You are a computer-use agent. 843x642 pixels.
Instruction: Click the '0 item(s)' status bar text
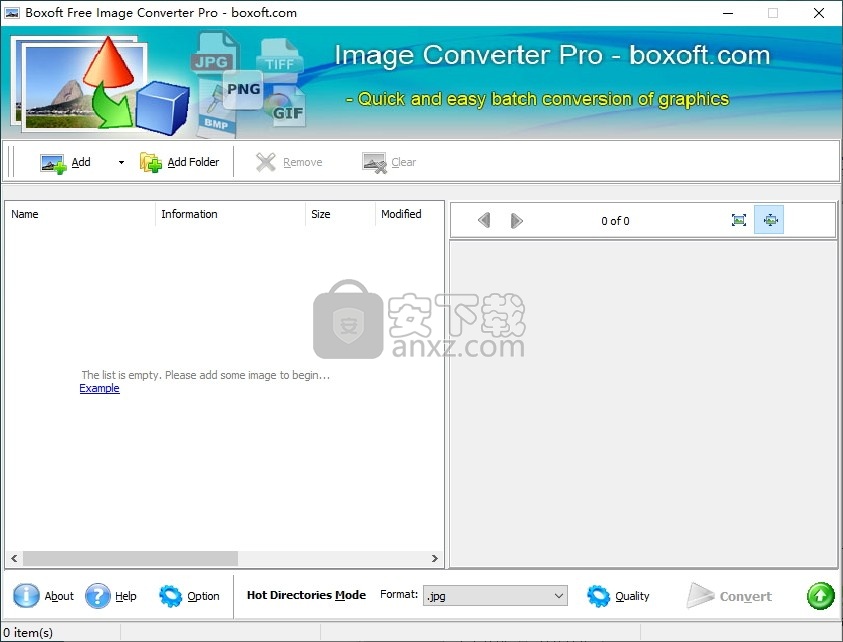(28, 633)
